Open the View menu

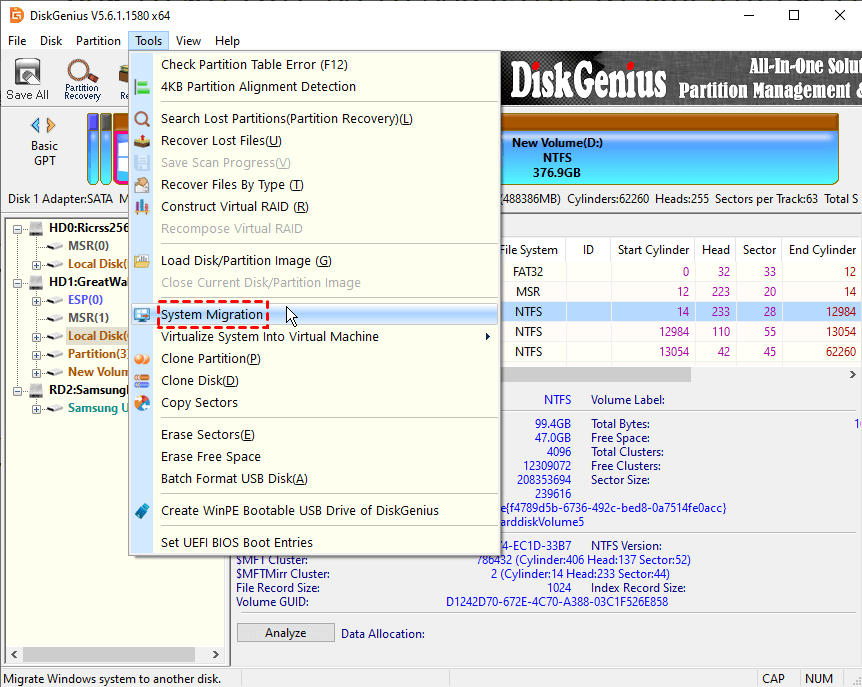(x=188, y=41)
